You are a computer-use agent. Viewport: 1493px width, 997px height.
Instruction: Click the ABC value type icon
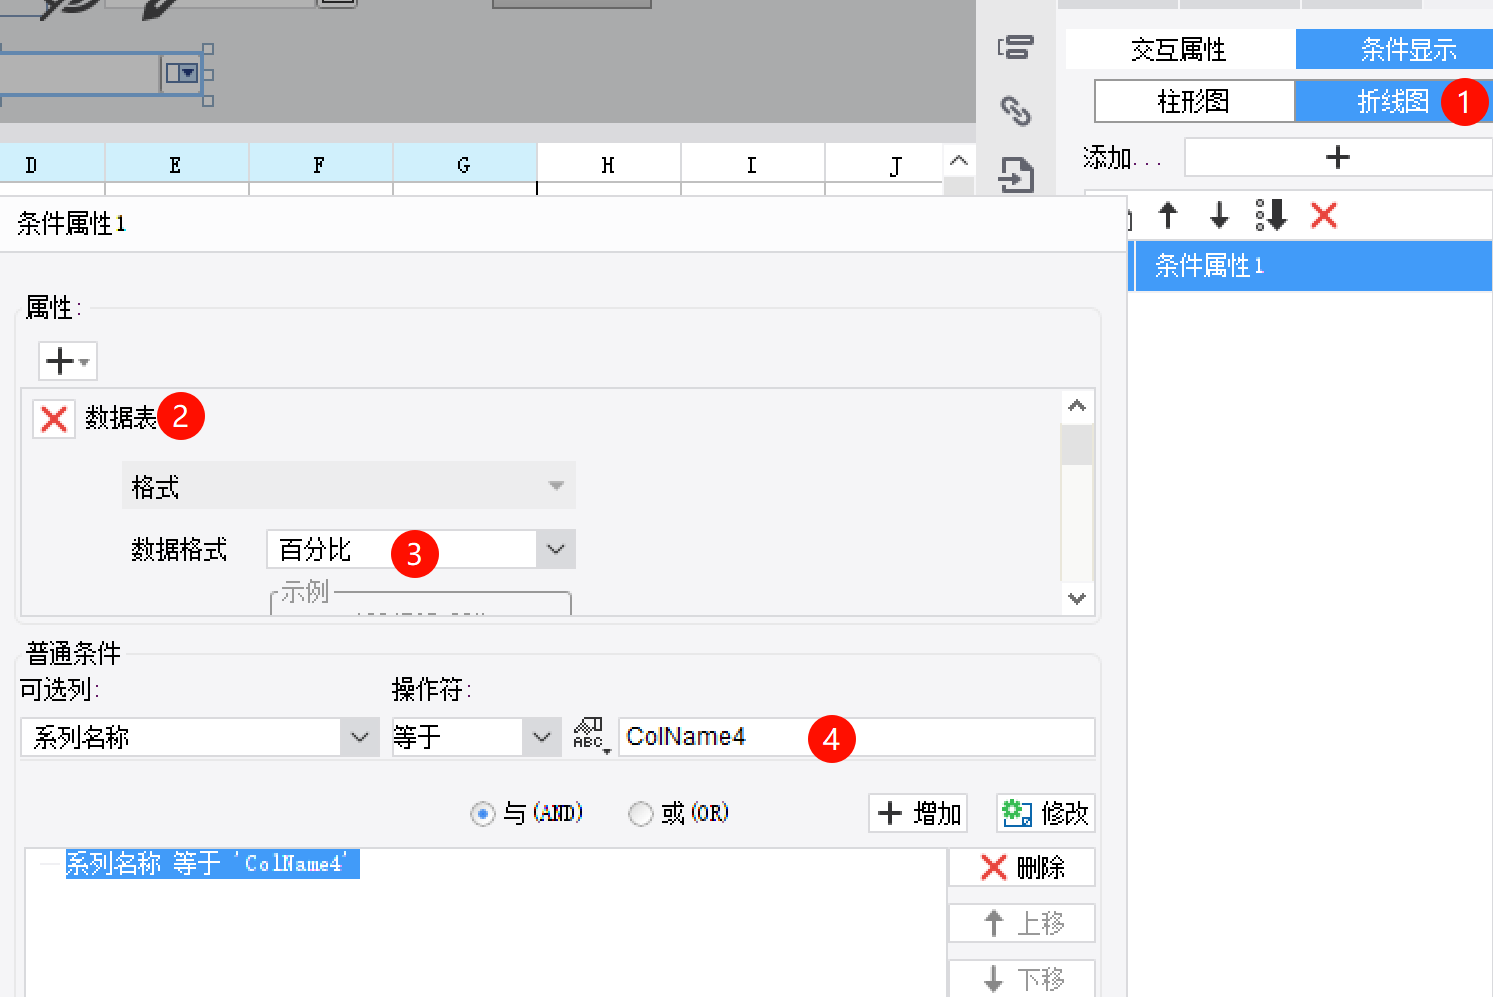589,736
